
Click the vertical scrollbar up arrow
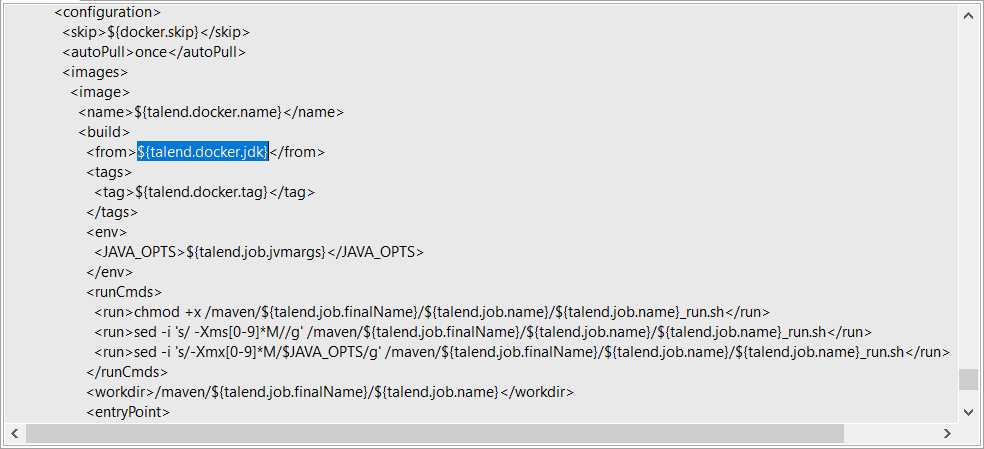pyautogui.click(x=967, y=15)
